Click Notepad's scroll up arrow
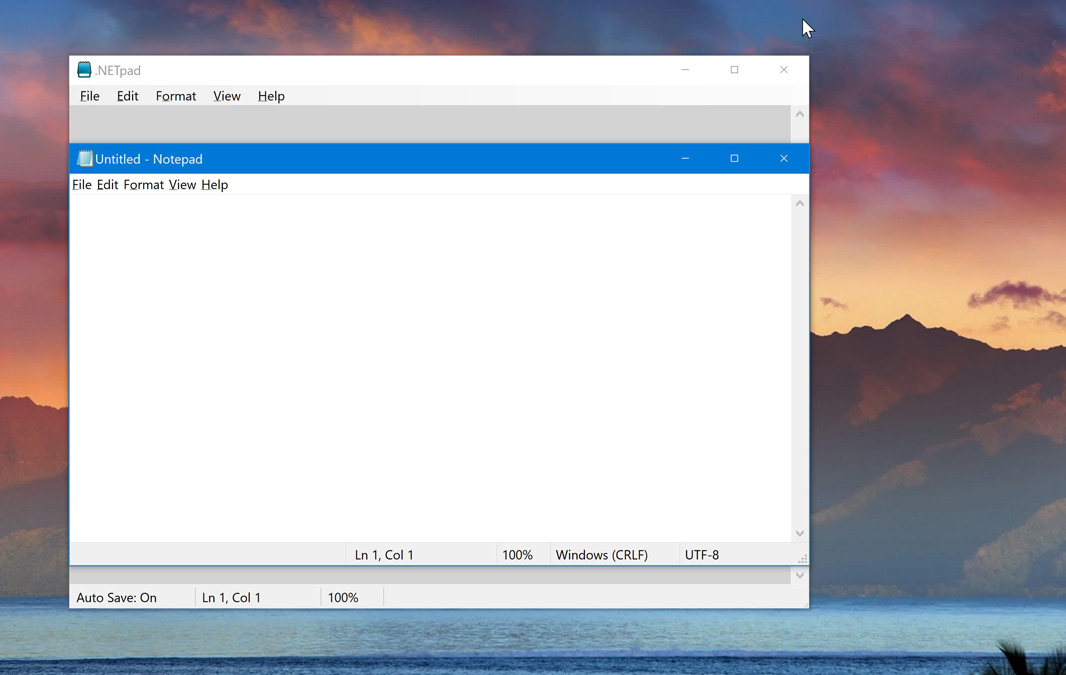This screenshot has width=1066, height=675. [x=799, y=204]
